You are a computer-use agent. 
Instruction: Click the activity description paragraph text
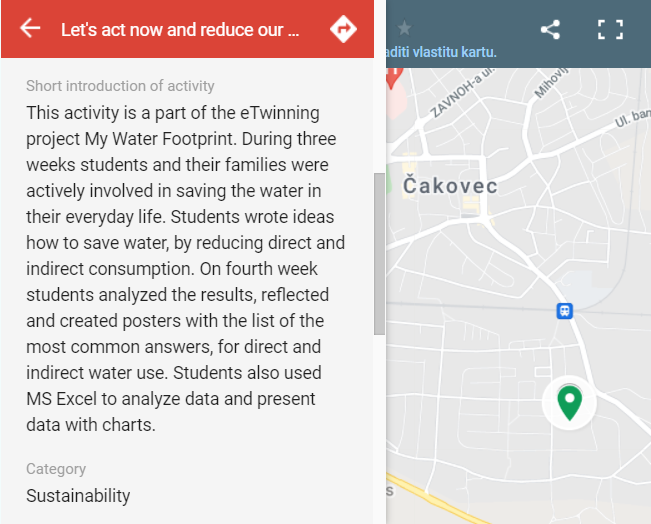pos(186,269)
